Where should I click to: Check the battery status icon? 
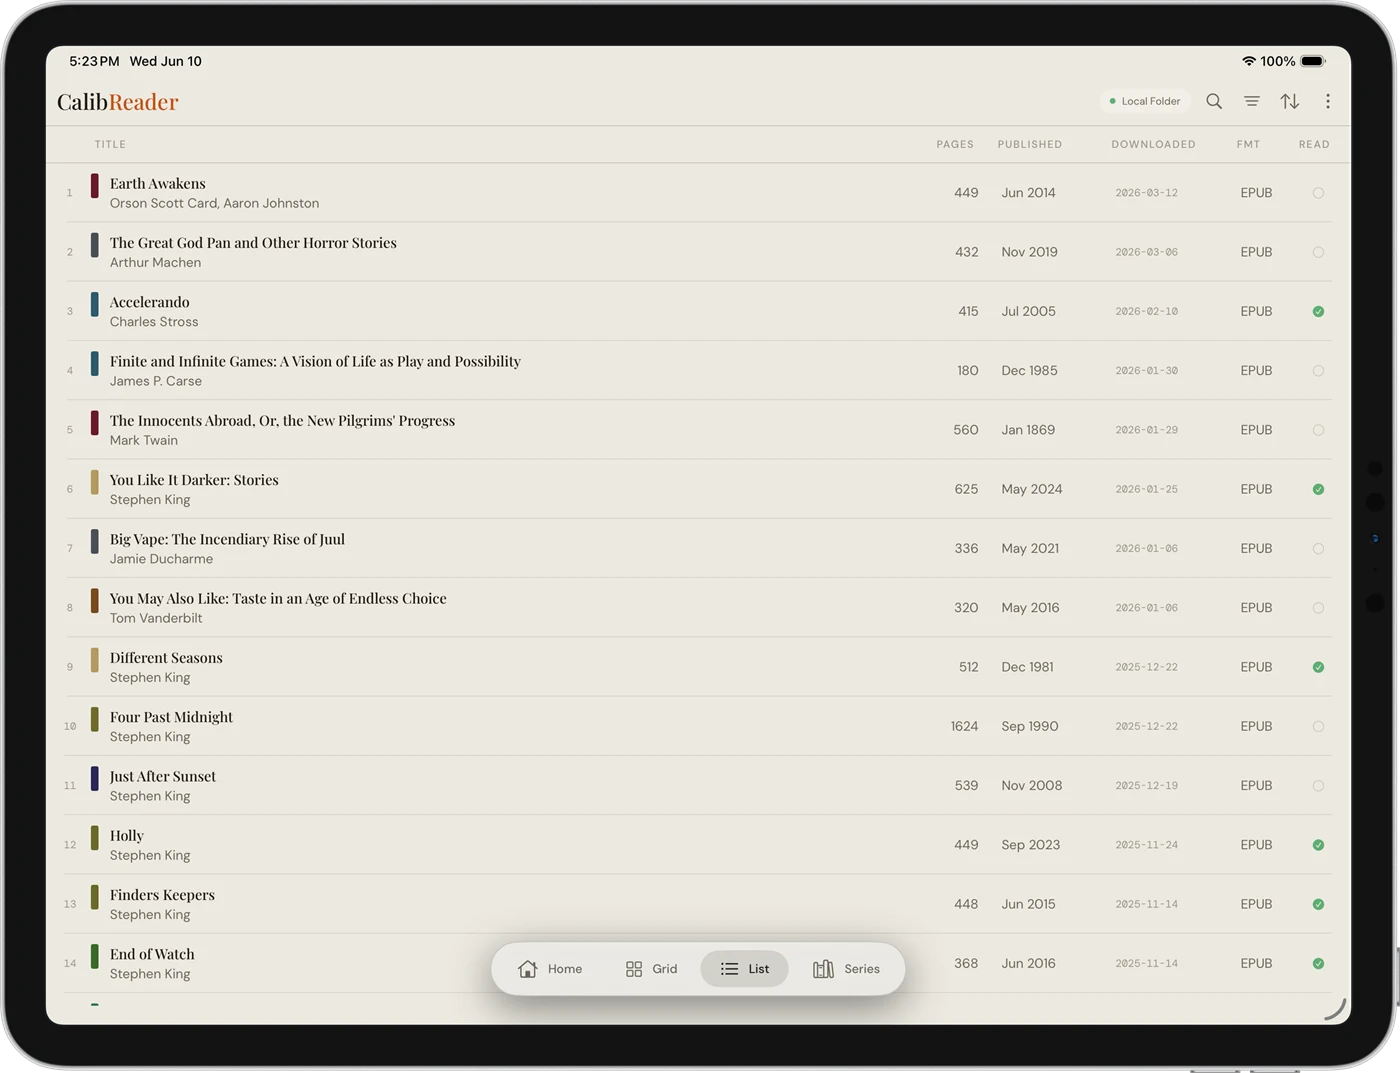pyautogui.click(x=1313, y=61)
